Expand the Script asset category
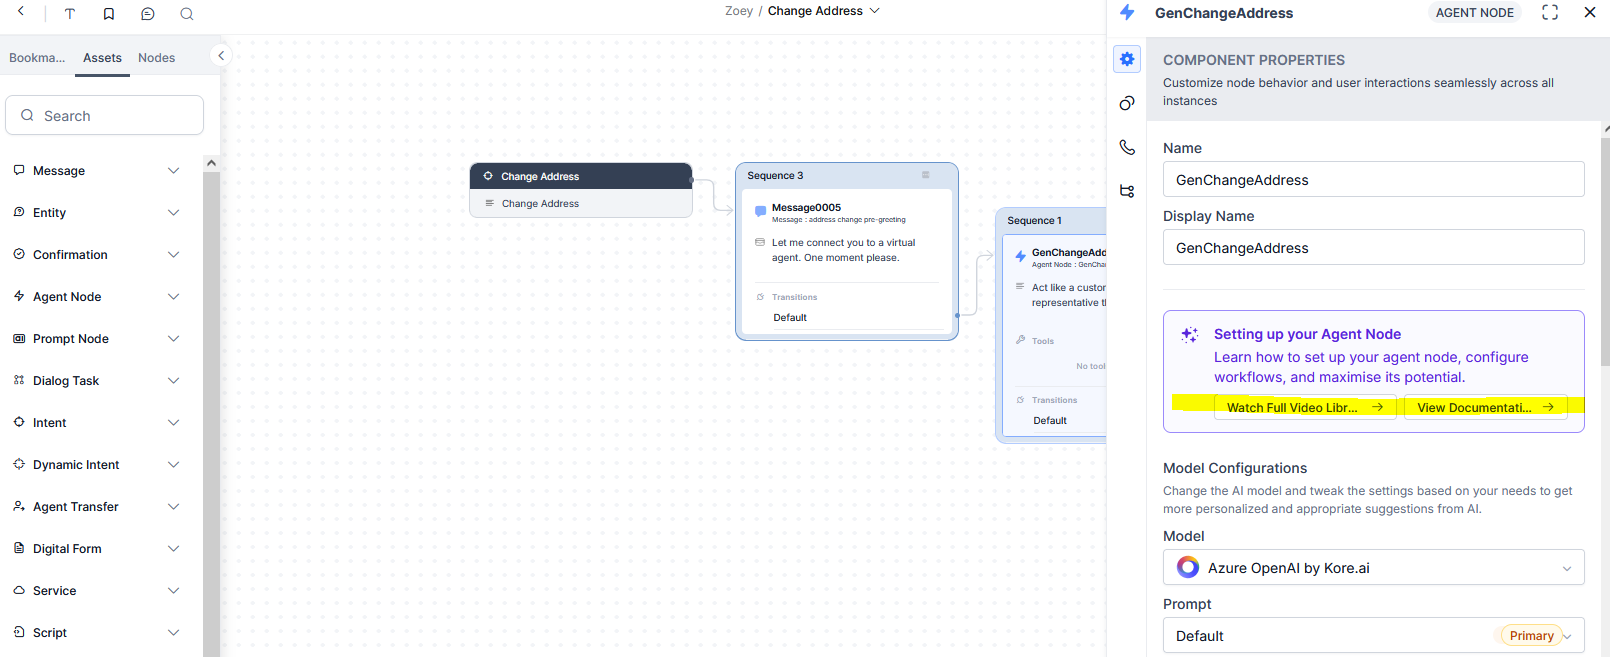1610x657 pixels. tap(174, 633)
